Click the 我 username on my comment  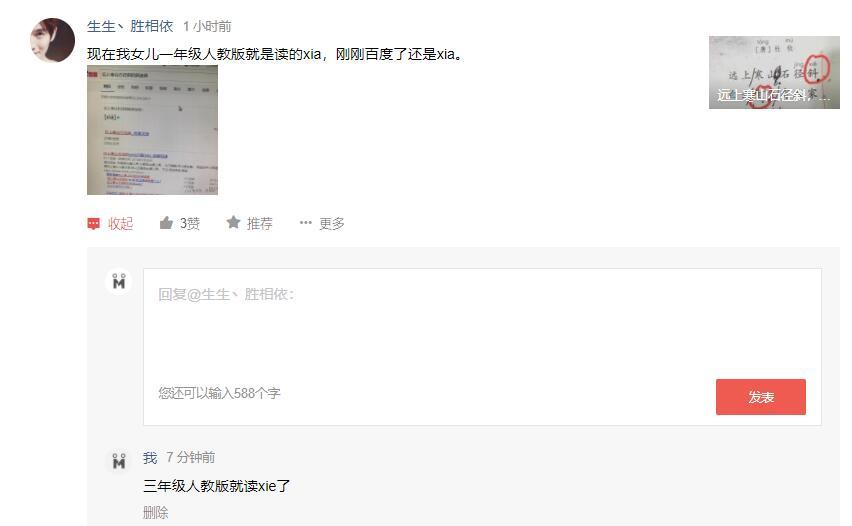tap(150, 458)
